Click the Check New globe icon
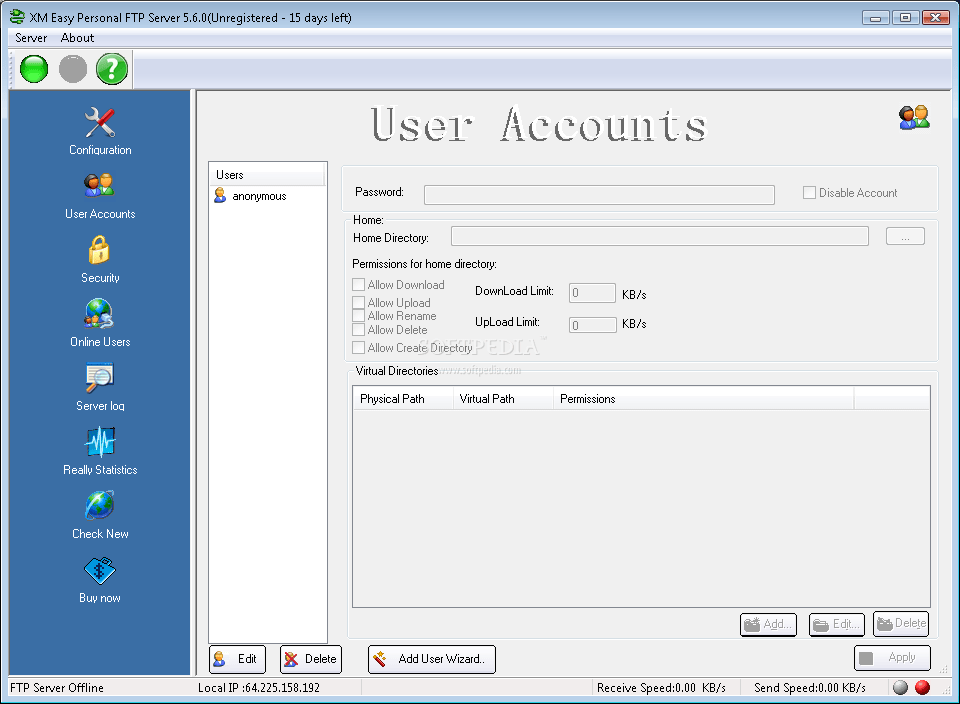960x704 pixels. point(100,506)
